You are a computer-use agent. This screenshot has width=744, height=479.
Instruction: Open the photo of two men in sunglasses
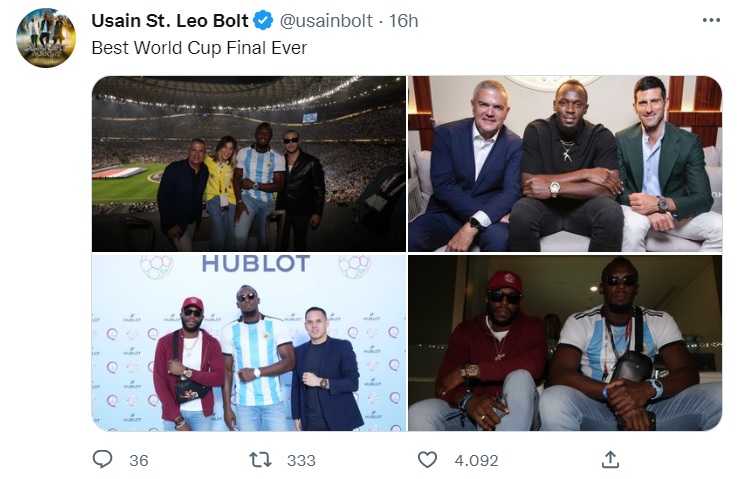click(x=565, y=343)
